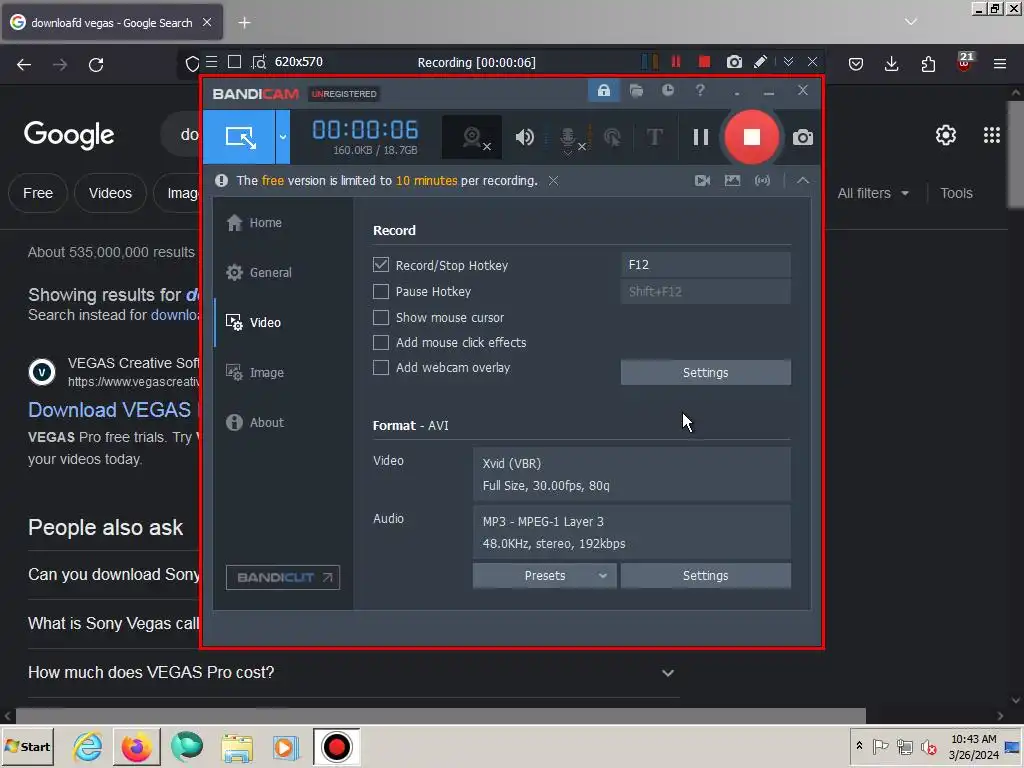The width and height of the screenshot is (1024, 768).
Task: Reload the Firefox page
Action: click(96, 65)
